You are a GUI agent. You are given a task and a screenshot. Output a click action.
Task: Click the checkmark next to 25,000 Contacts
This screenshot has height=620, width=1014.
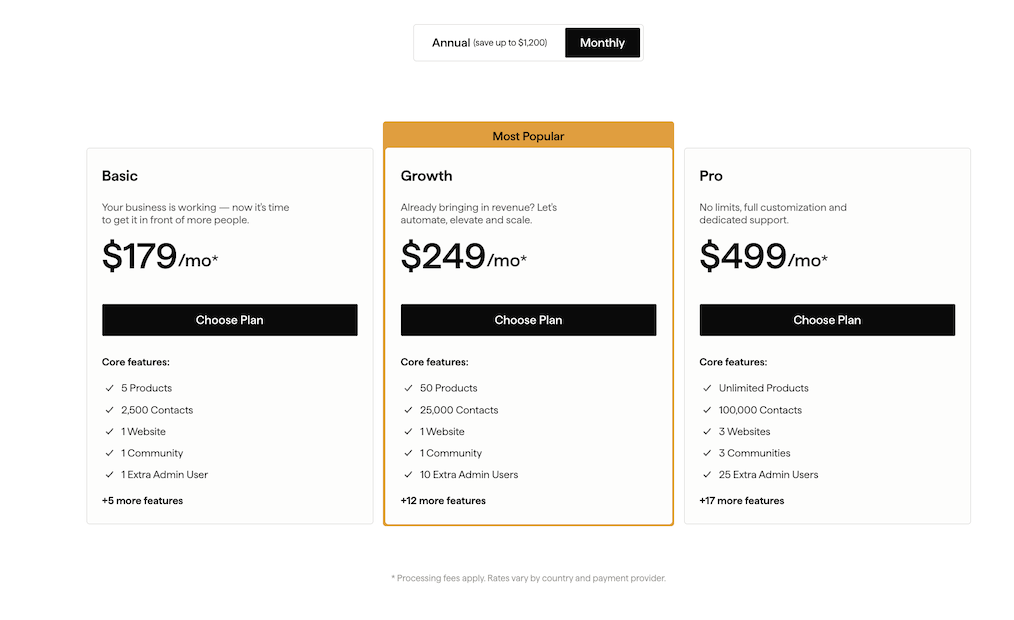click(x=408, y=410)
